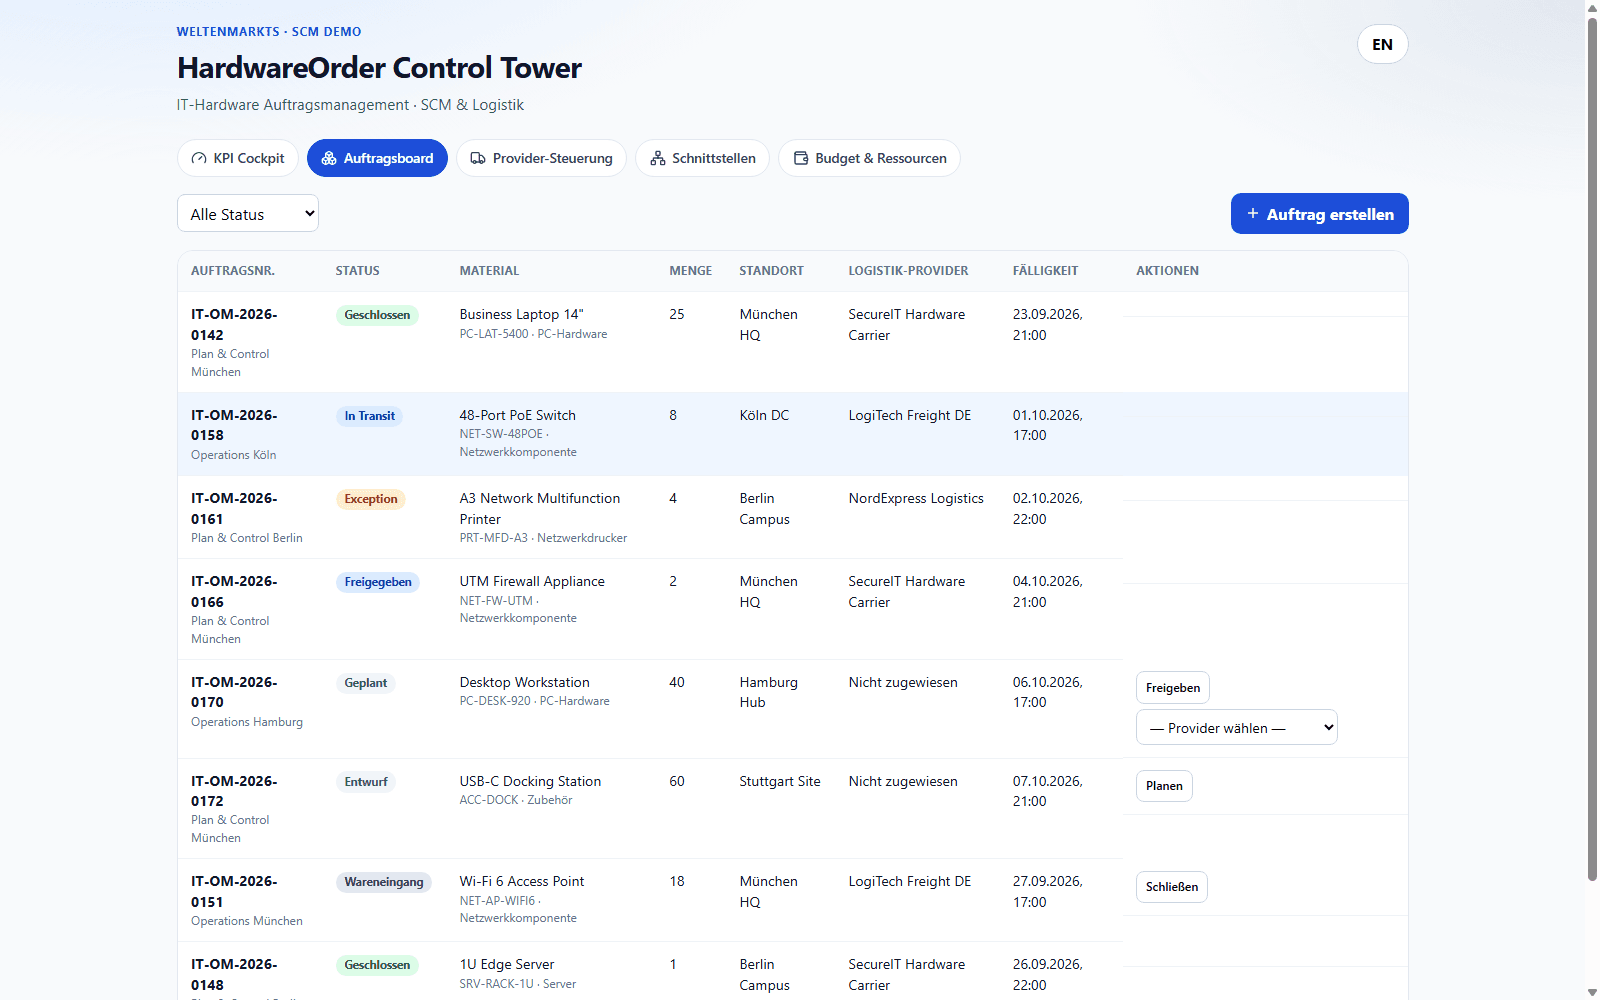The height and width of the screenshot is (1000, 1600).
Task: Go to the Provider-Steuerung tab
Action: click(541, 158)
